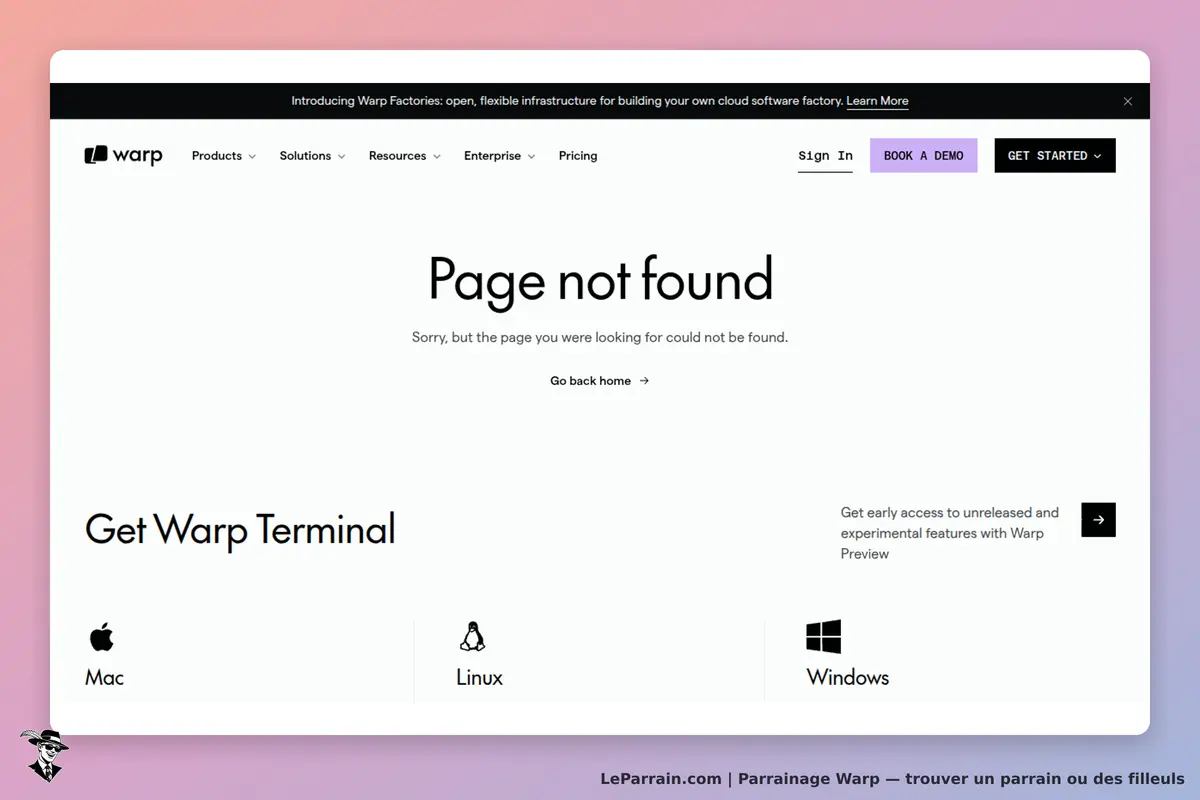This screenshot has height=800, width=1200.
Task: Select the Windows download label
Action: click(x=848, y=677)
